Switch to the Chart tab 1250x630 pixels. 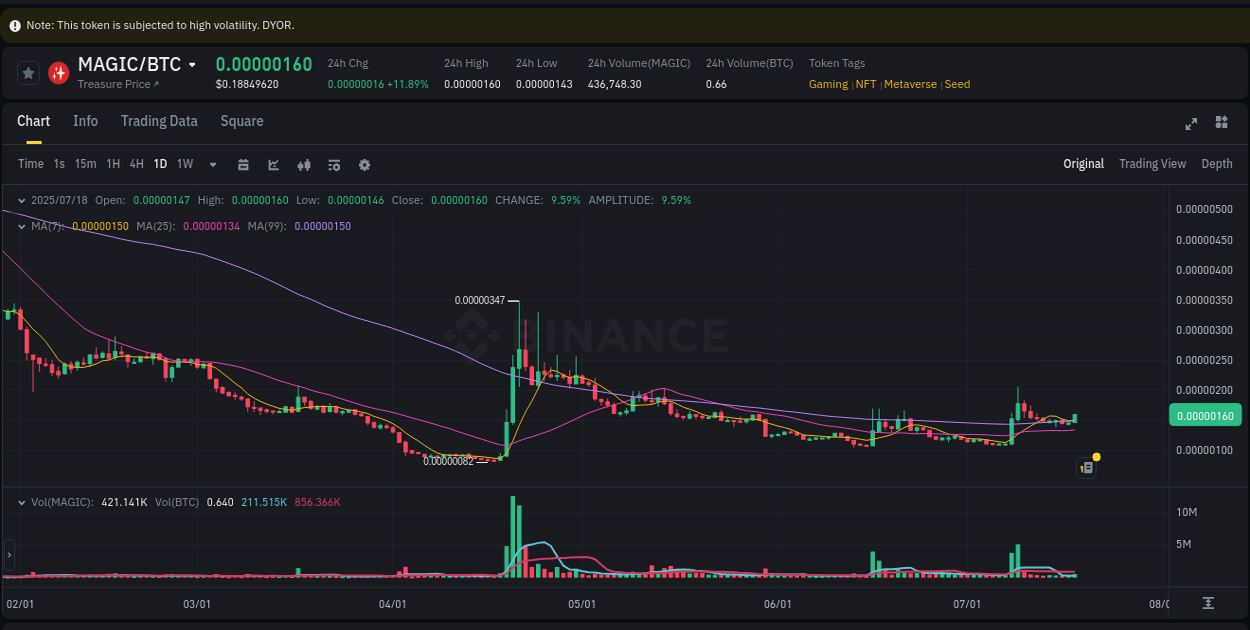pyautogui.click(x=33, y=121)
